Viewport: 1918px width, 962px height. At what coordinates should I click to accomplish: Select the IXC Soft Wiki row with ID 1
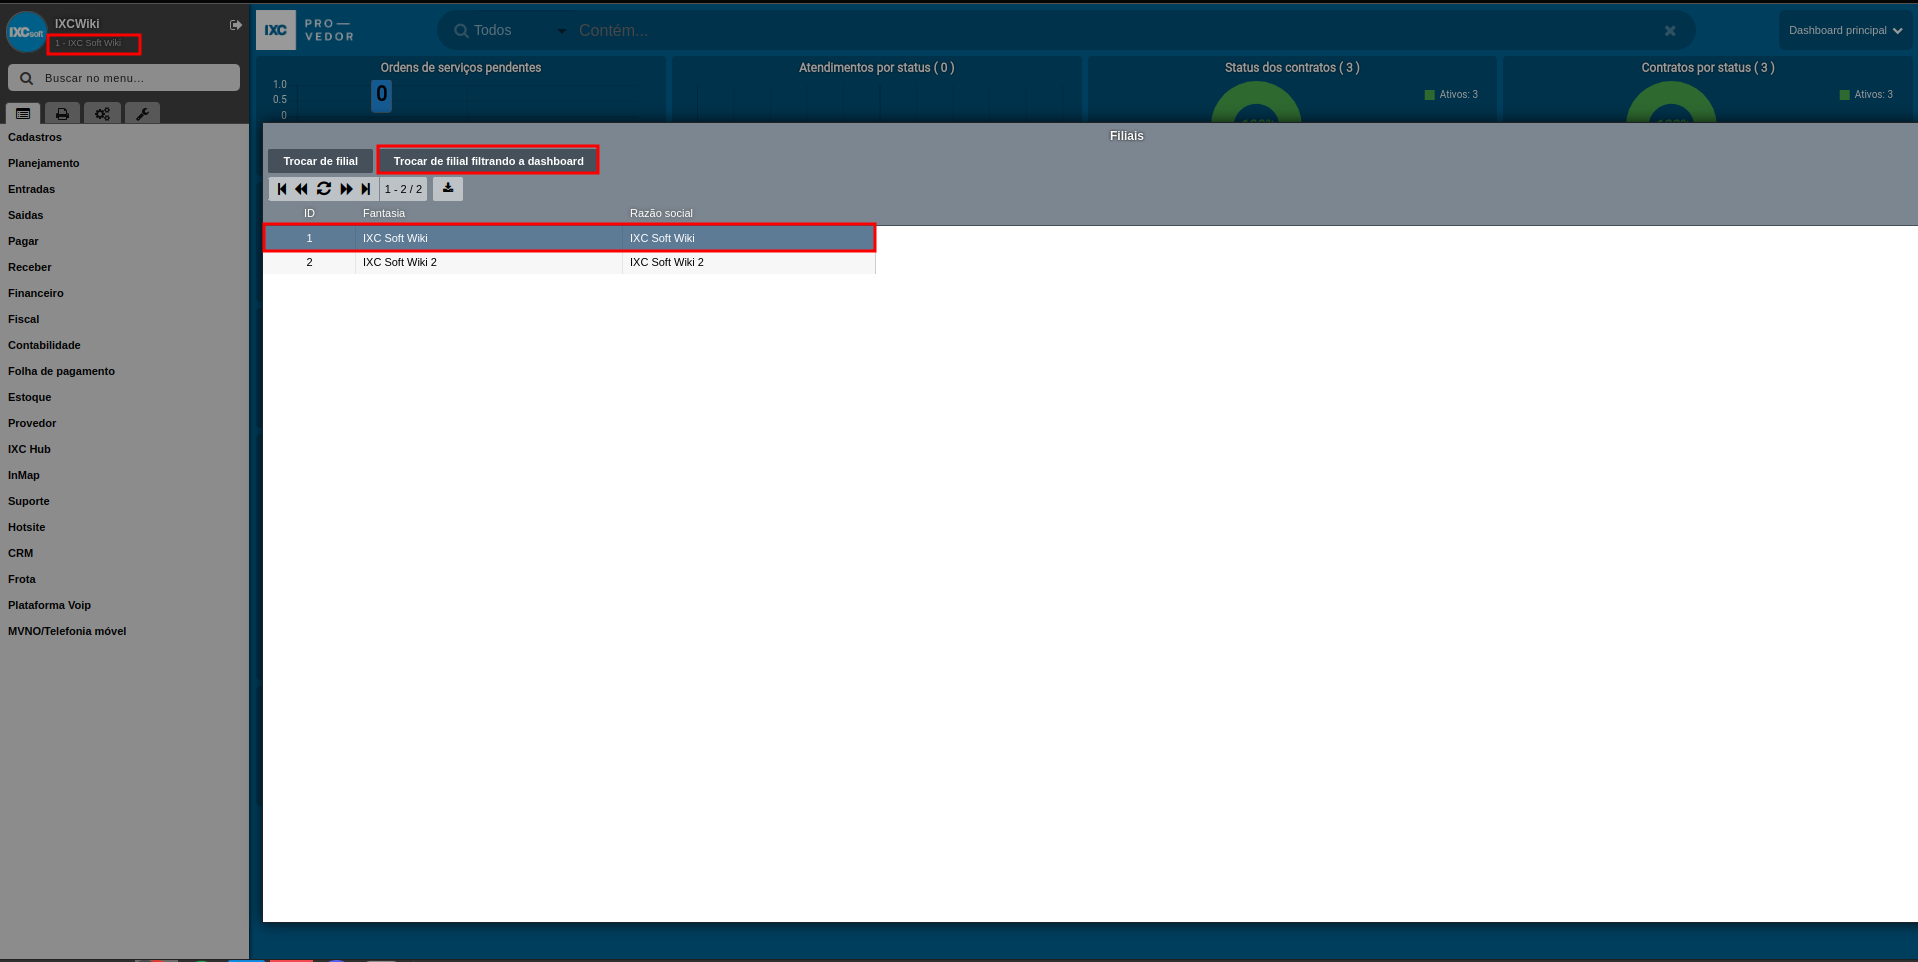pos(569,238)
